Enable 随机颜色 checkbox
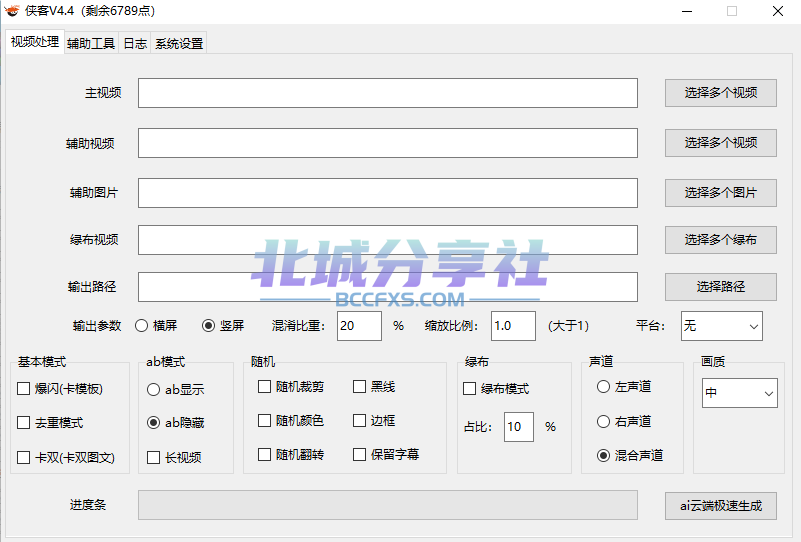 (x=264, y=420)
